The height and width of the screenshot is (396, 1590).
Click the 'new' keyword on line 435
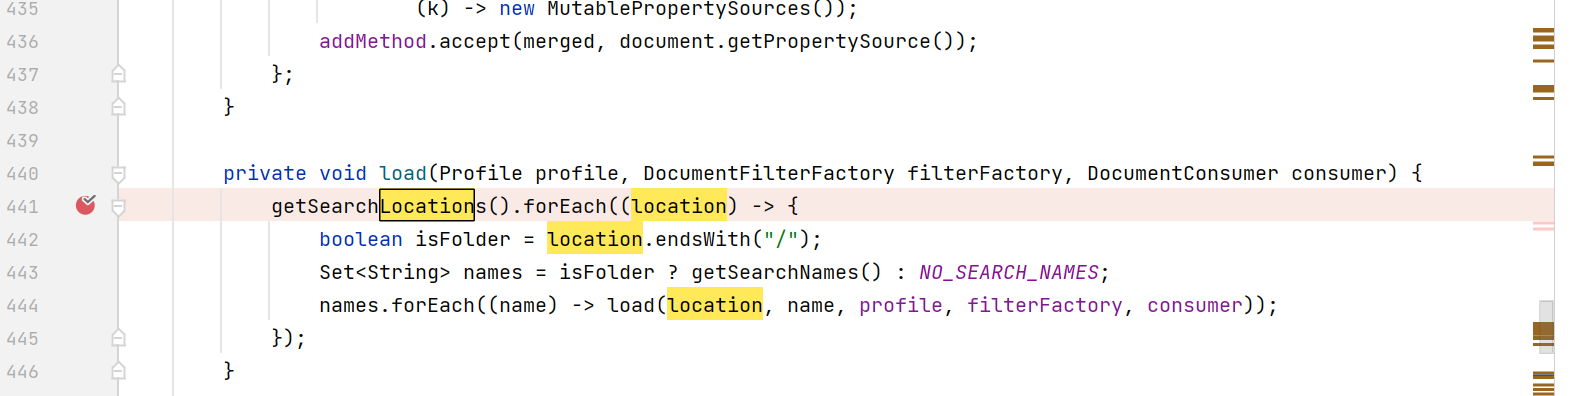point(517,9)
